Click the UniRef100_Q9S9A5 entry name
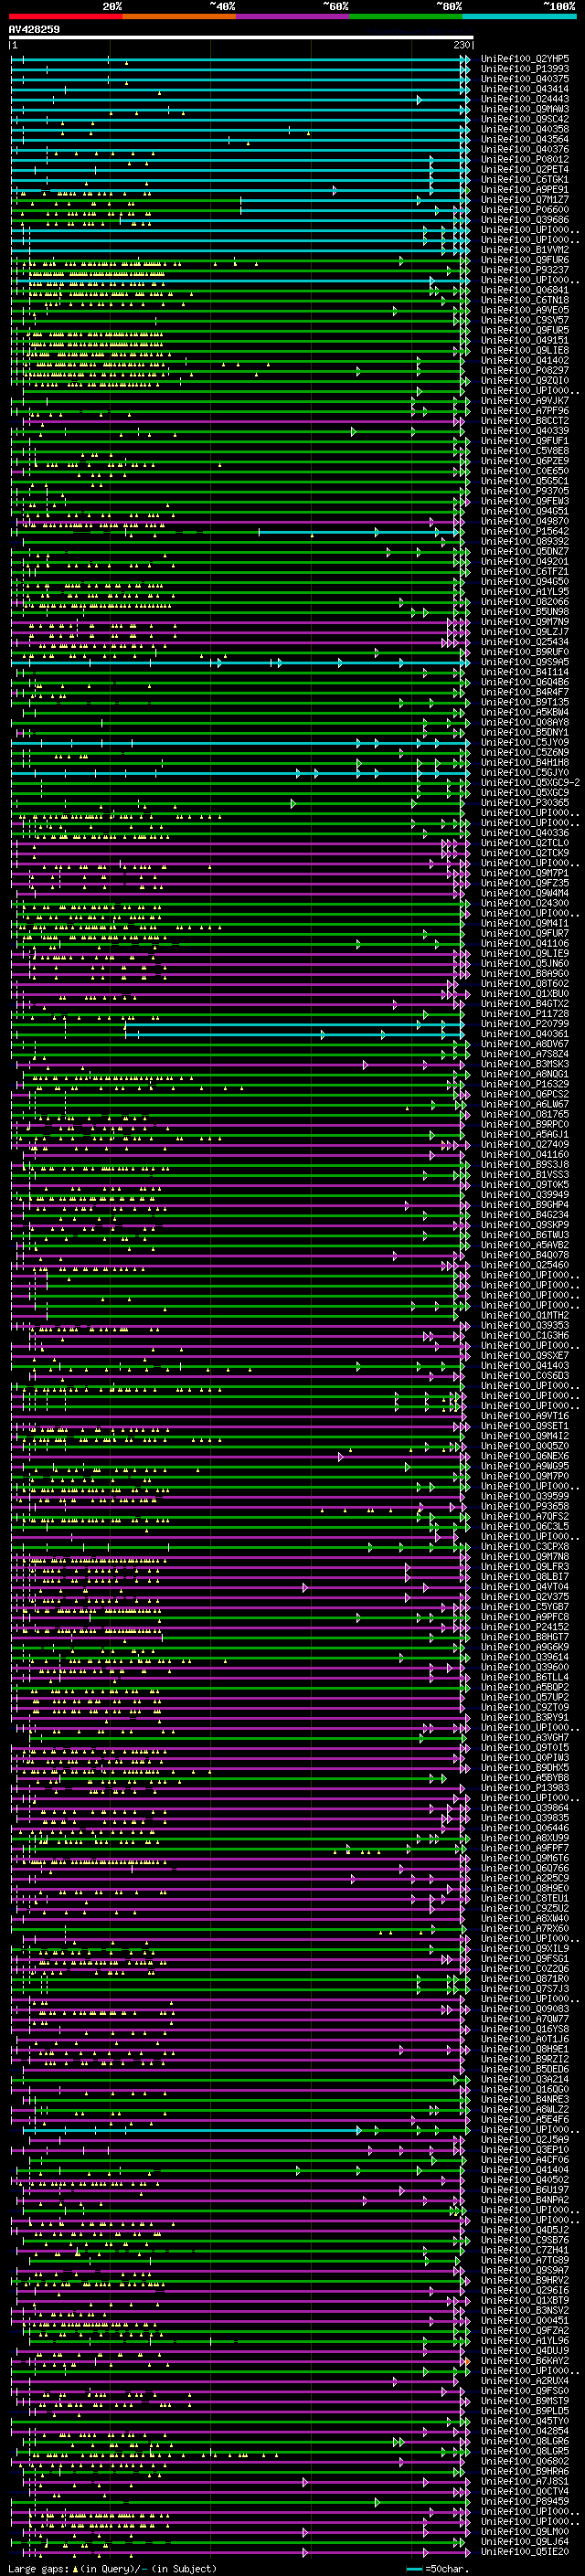This screenshot has width=585, height=2576. pyautogui.click(x=525, y=662)
